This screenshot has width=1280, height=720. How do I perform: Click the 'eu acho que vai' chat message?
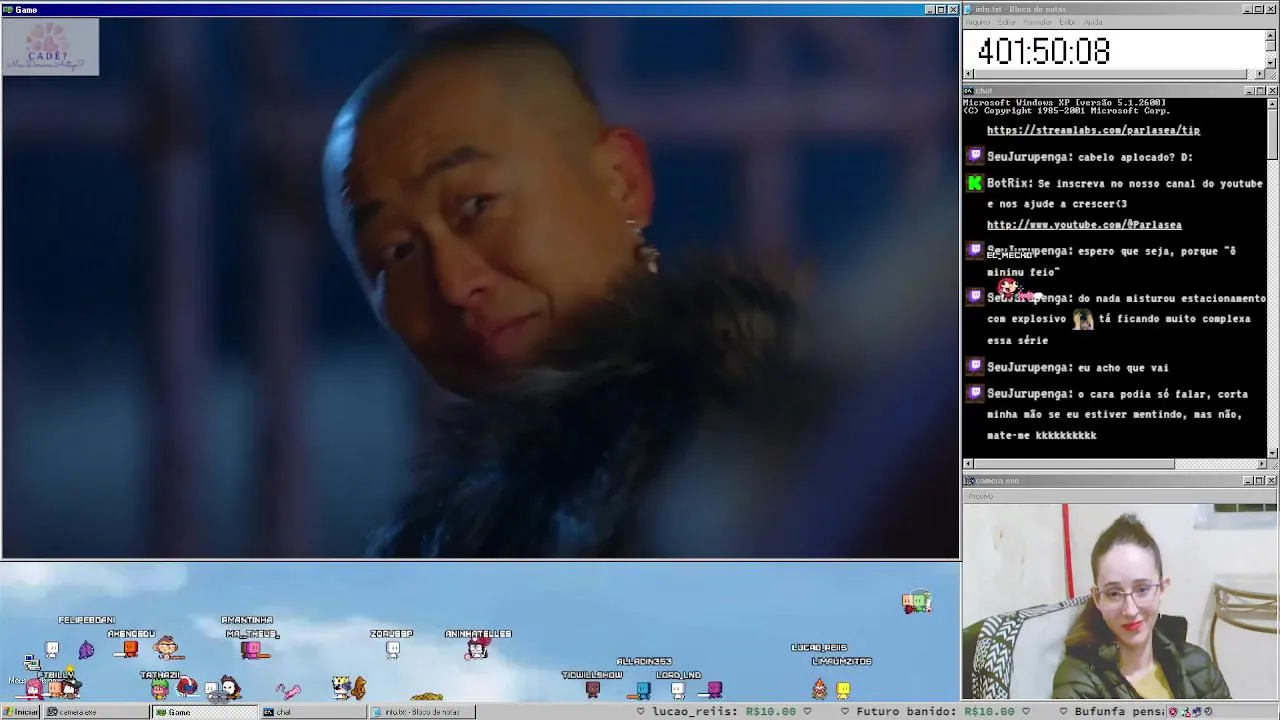(x=1077, y=368)
